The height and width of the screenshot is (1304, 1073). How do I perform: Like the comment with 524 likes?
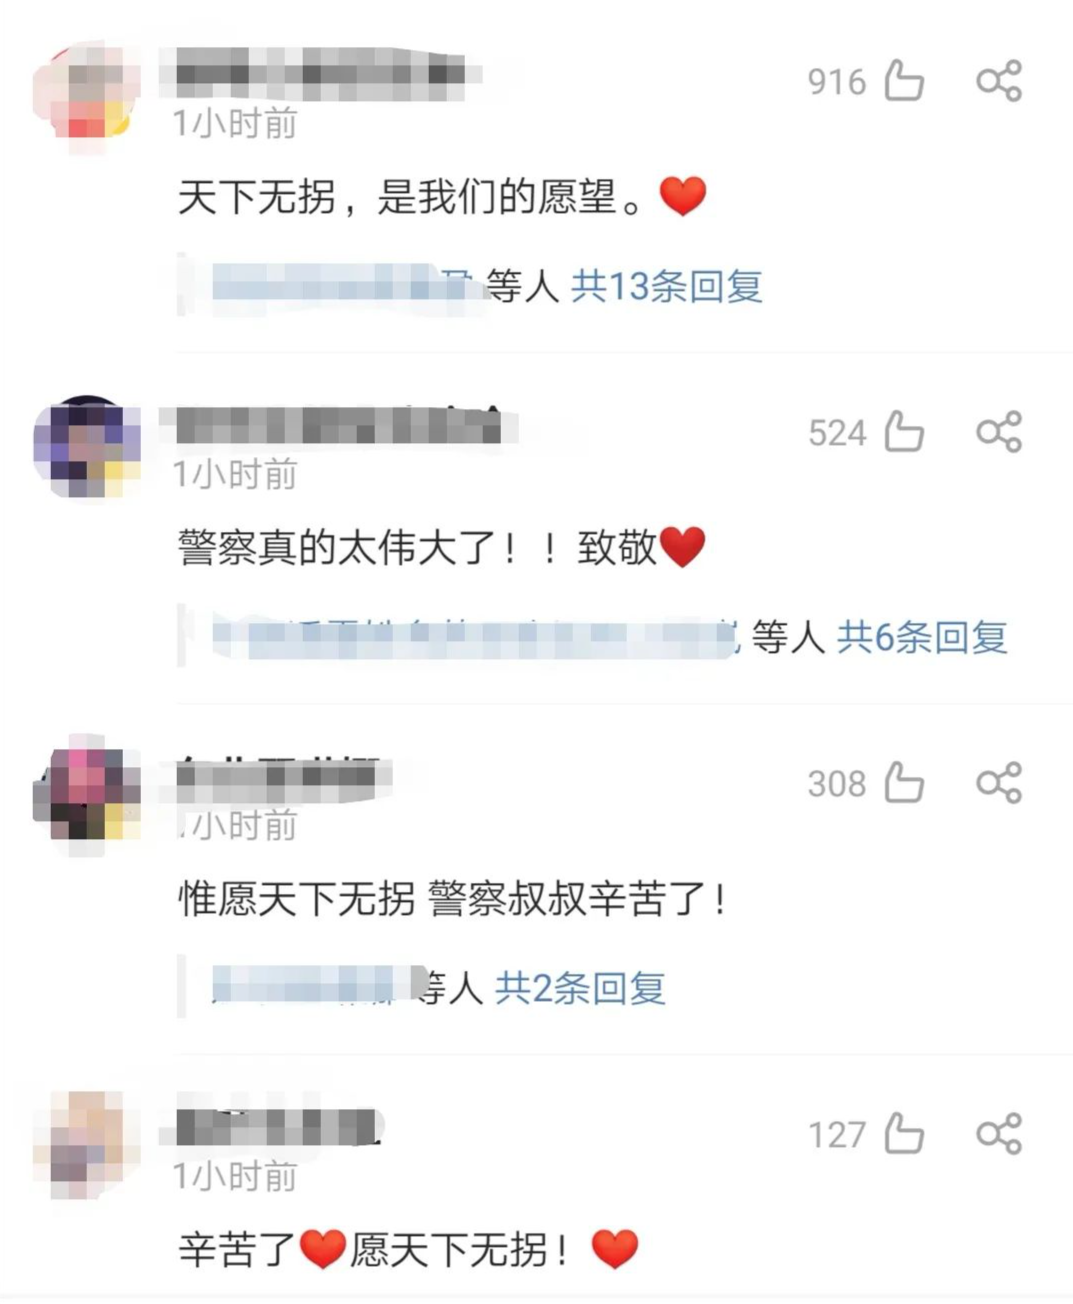coord(904,432)
